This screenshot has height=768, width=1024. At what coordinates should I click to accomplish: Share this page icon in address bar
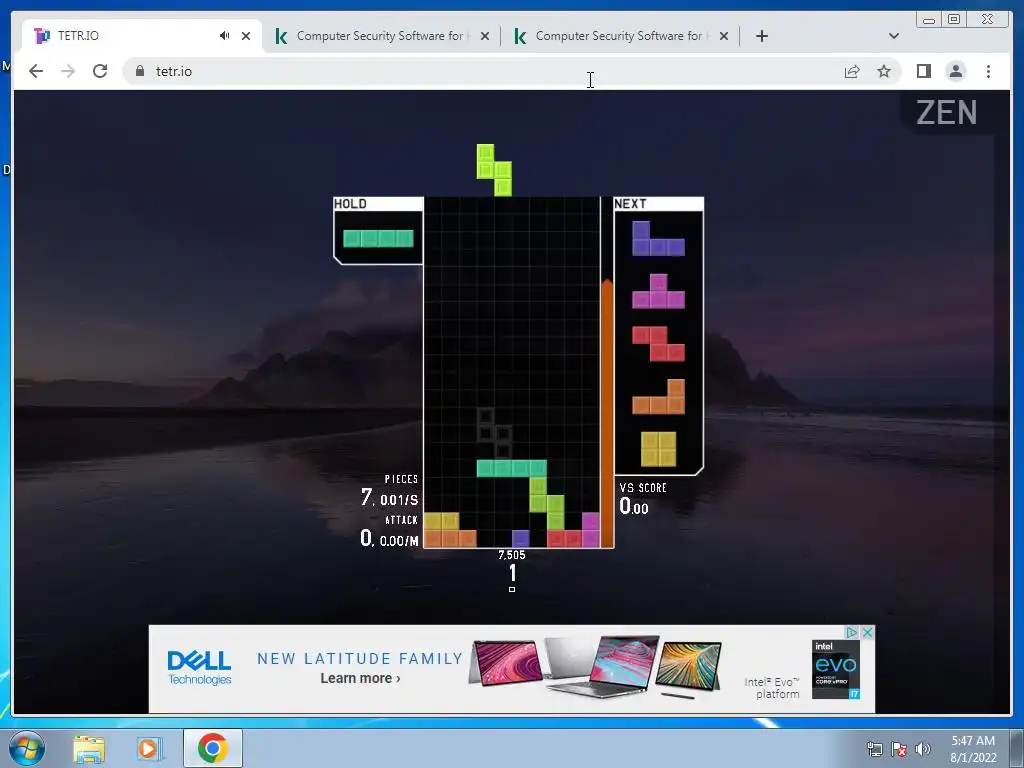coord(852,71)
